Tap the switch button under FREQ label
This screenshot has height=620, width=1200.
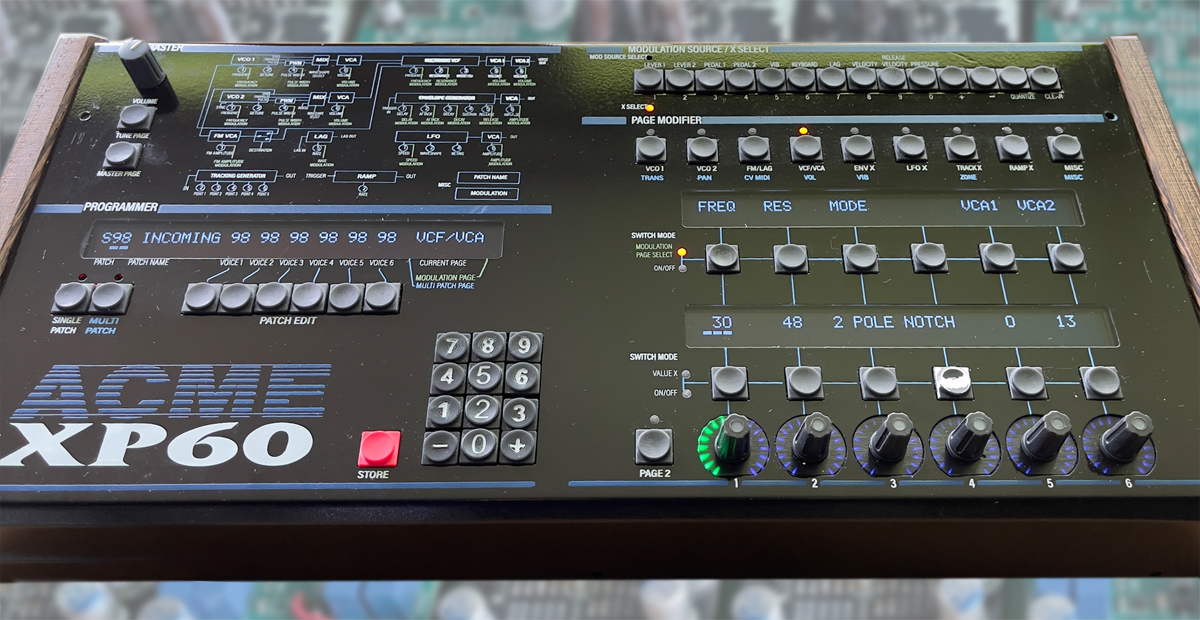(723, 258)
